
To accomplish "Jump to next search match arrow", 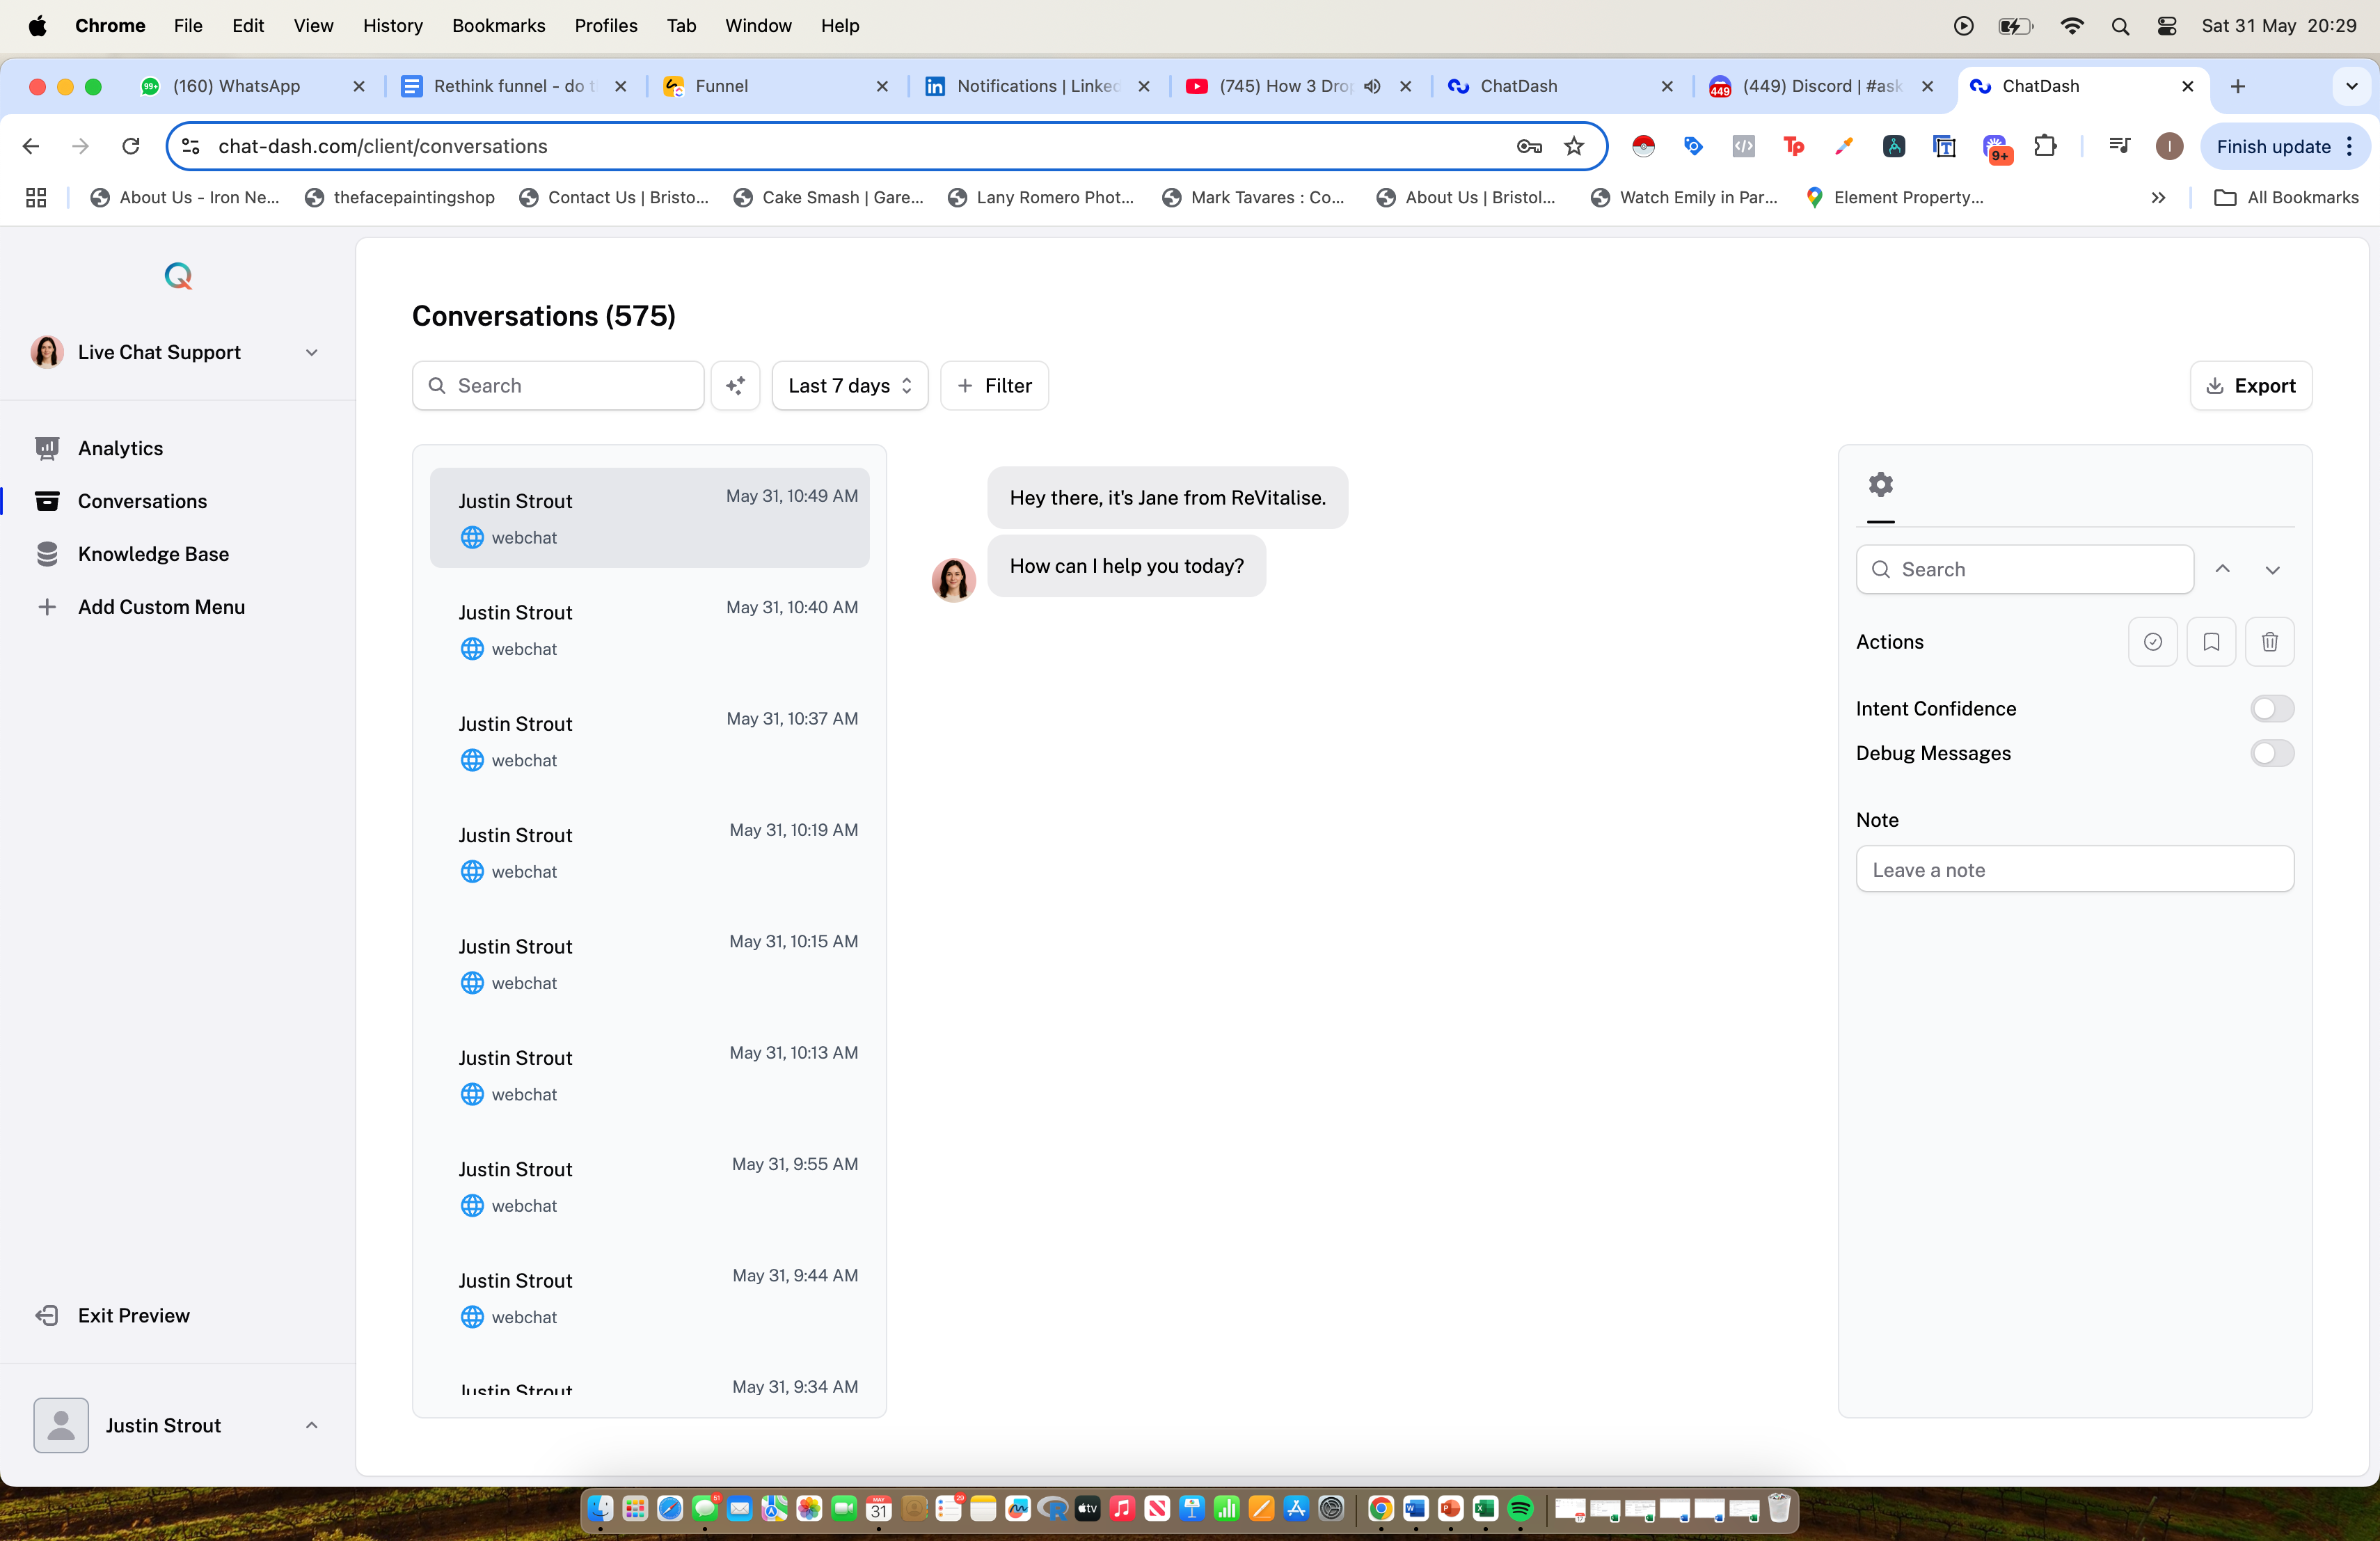I will [2272, 570].
